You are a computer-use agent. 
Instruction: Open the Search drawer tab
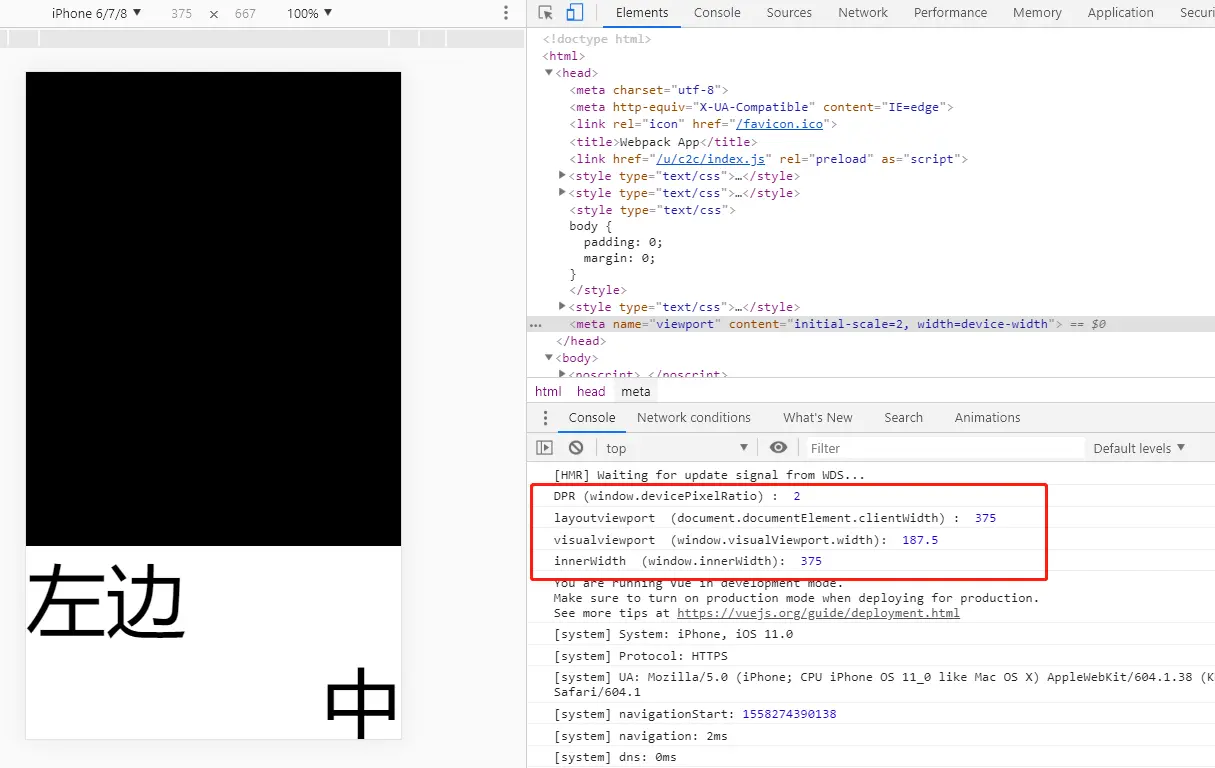[903, 418]
